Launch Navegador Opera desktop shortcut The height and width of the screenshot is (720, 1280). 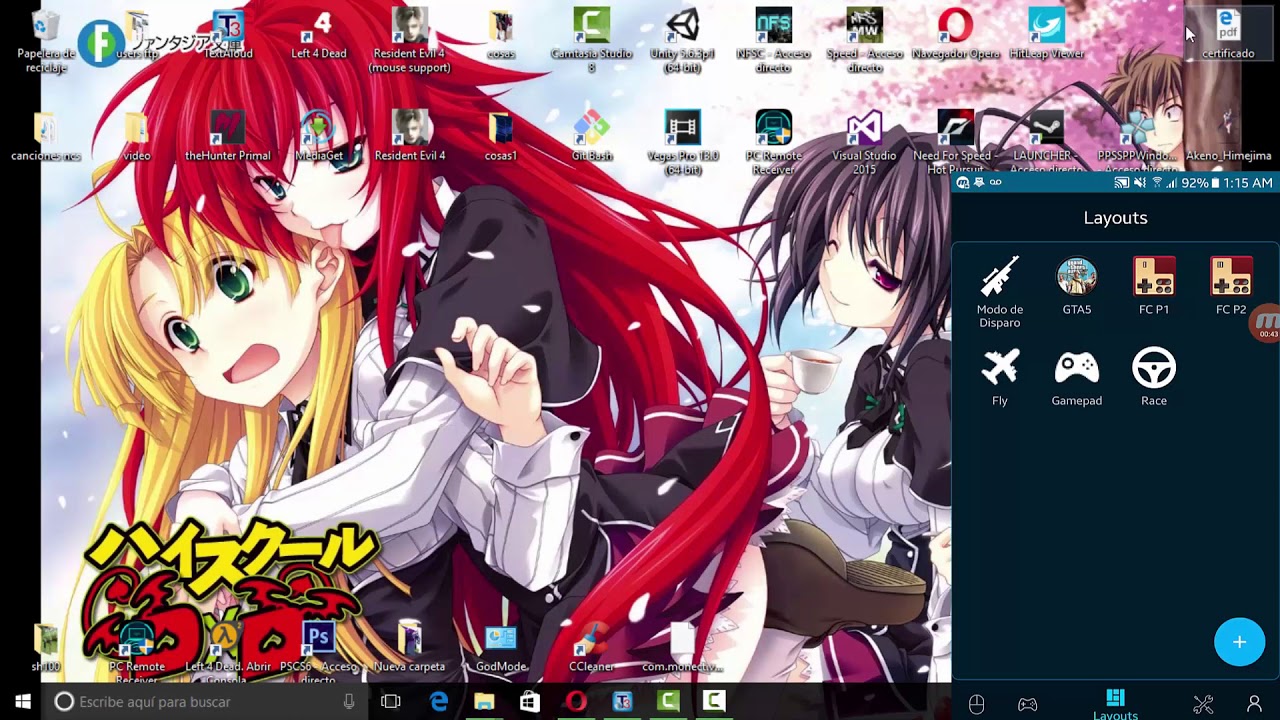(x=956, y=36)
